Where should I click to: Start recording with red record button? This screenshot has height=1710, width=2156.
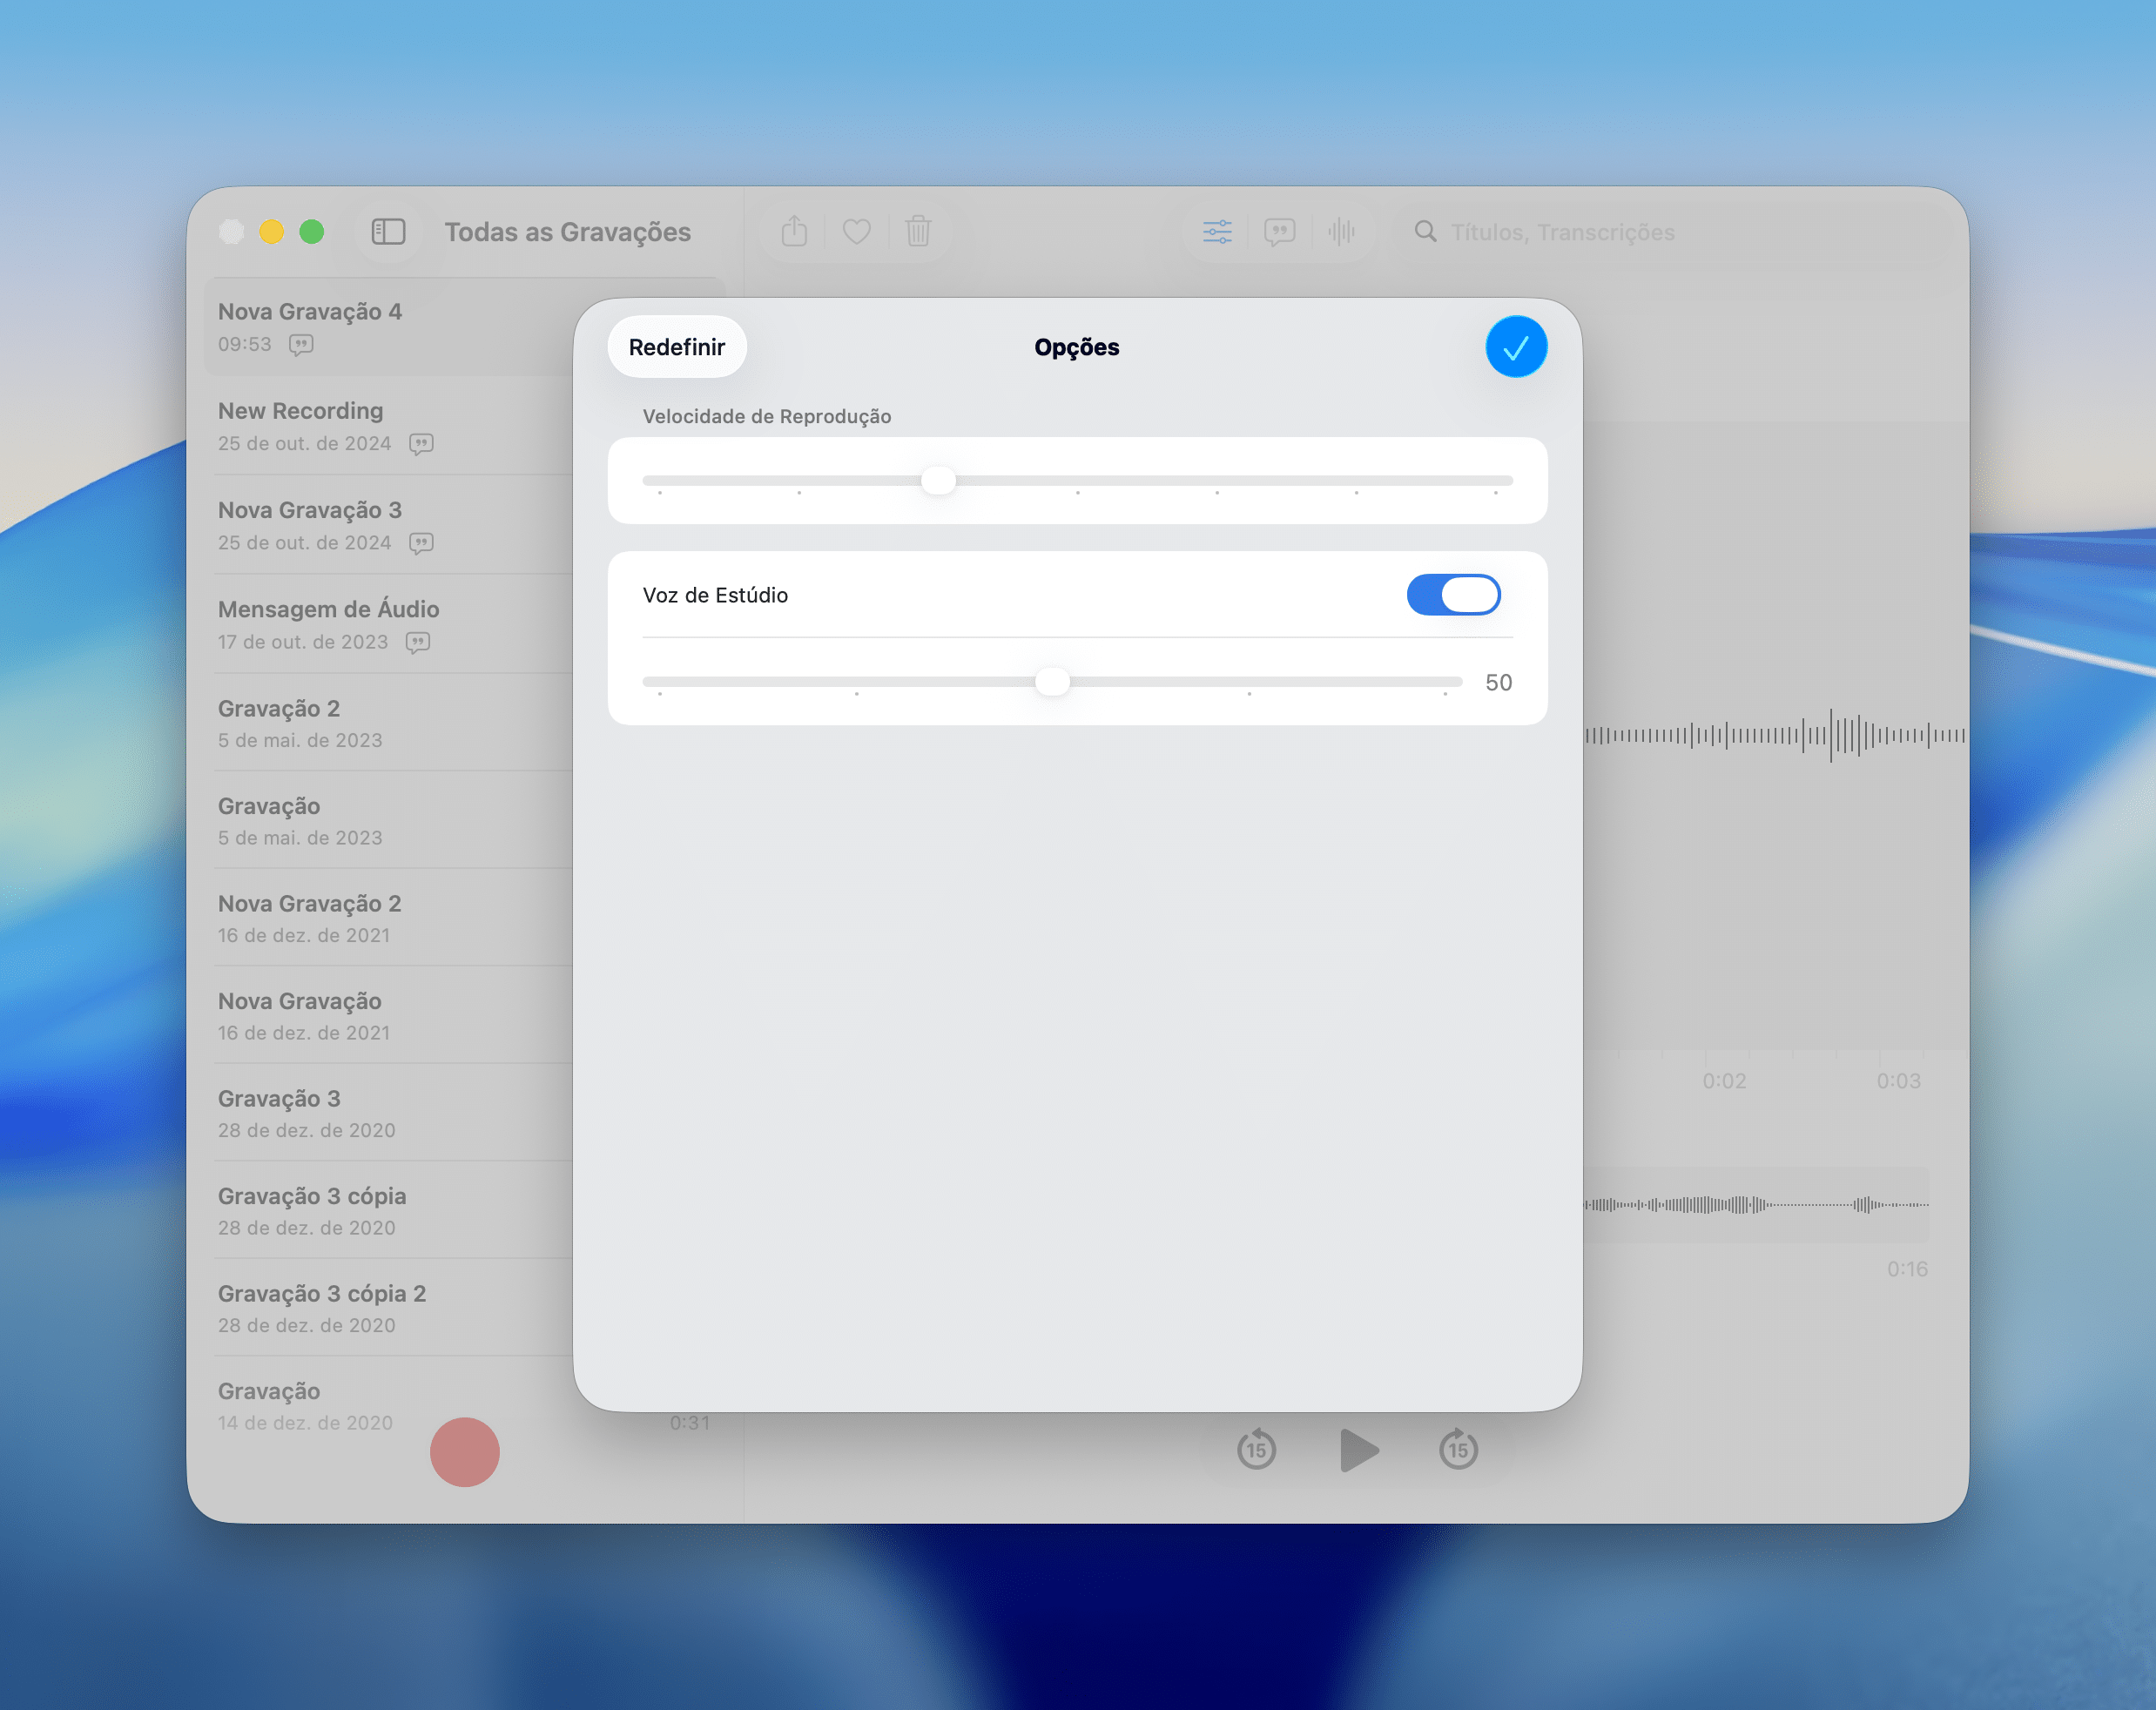[x=464, y=1451]
